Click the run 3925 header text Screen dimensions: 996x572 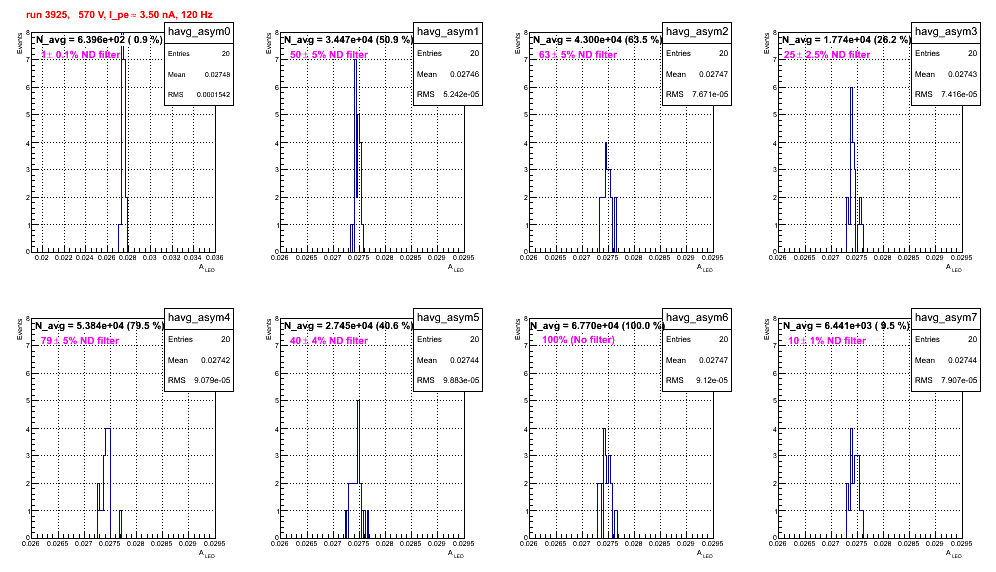point(119,15)
